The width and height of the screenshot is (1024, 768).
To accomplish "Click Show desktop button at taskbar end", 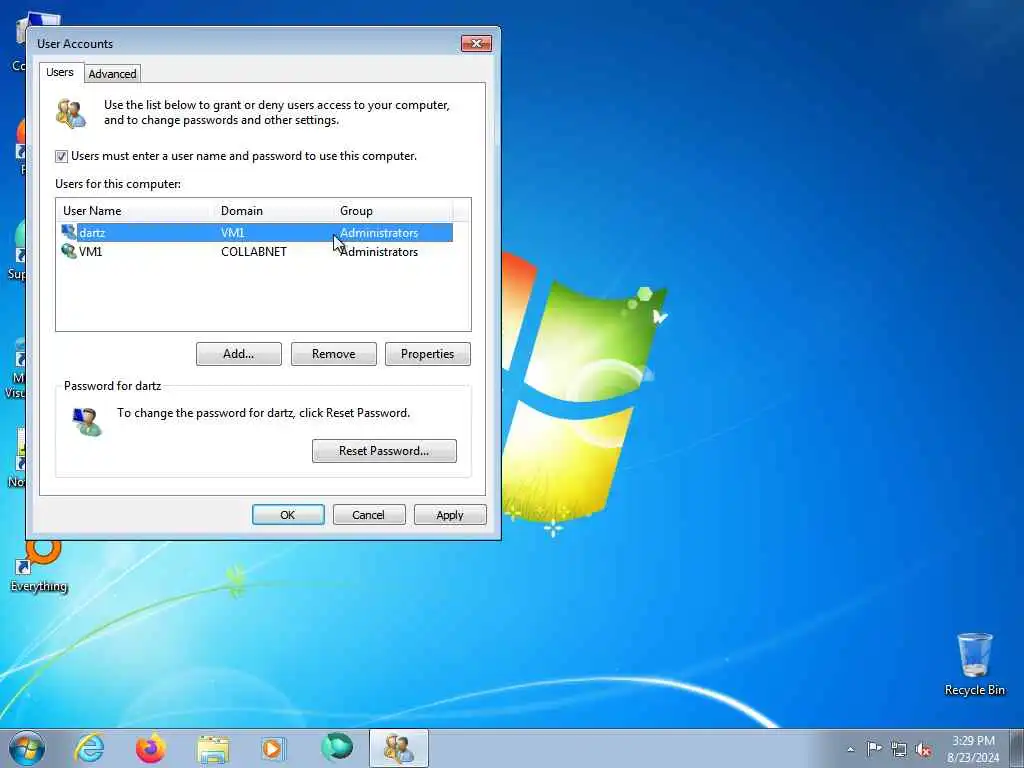I will (x=1017, y=748).
